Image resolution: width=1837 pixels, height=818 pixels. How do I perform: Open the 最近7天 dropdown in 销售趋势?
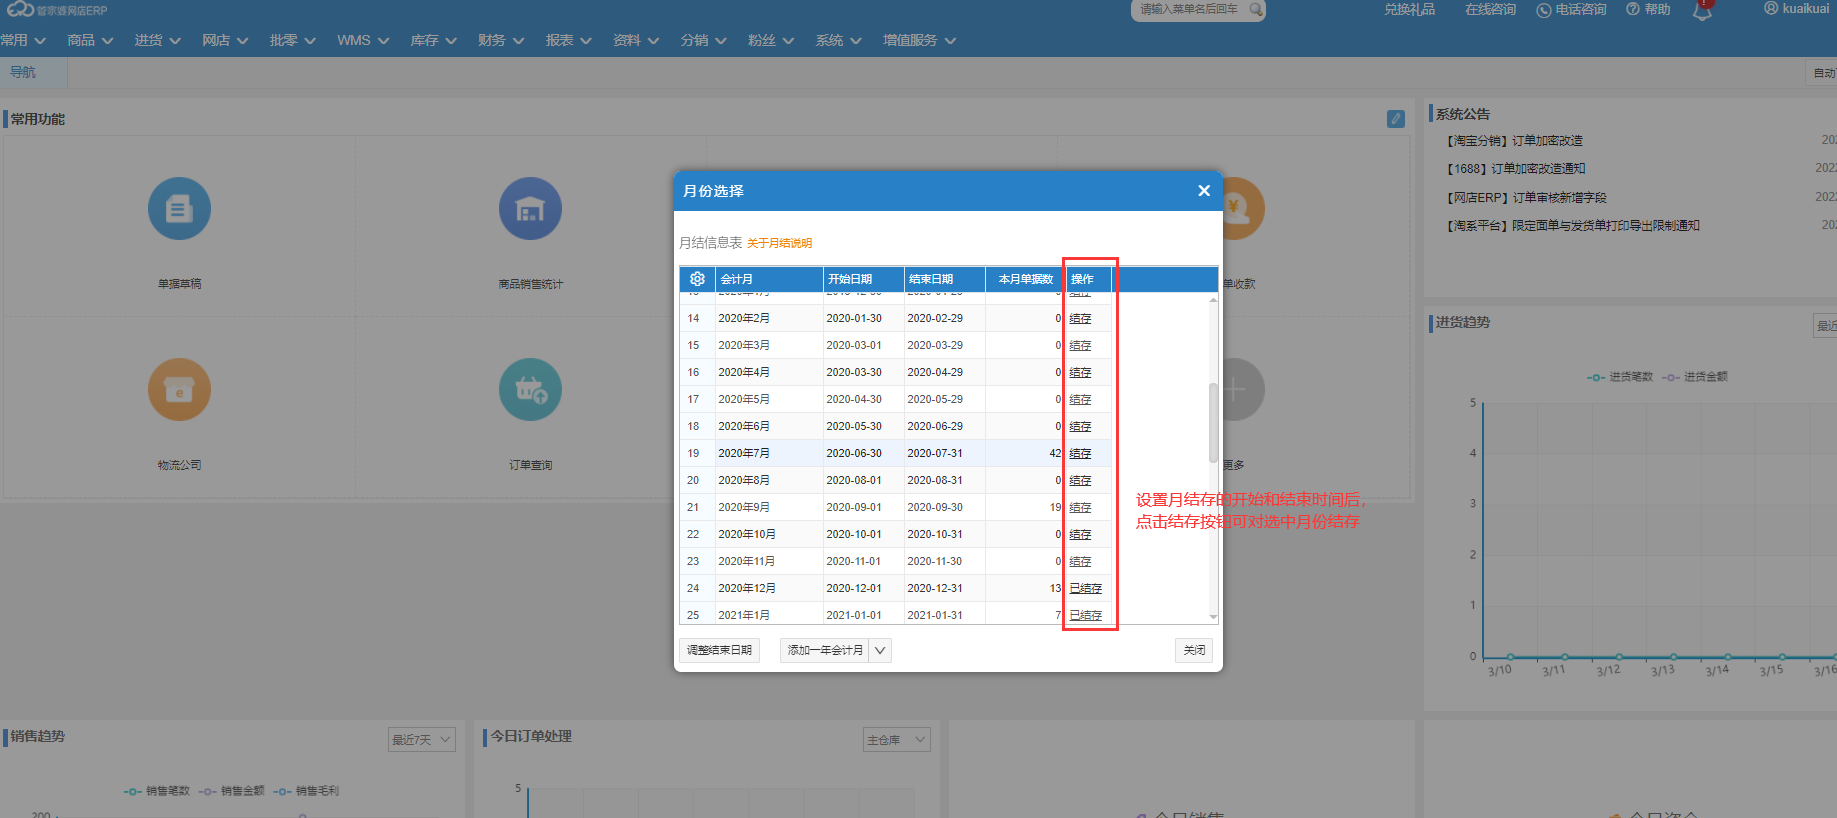pos(422,740)
